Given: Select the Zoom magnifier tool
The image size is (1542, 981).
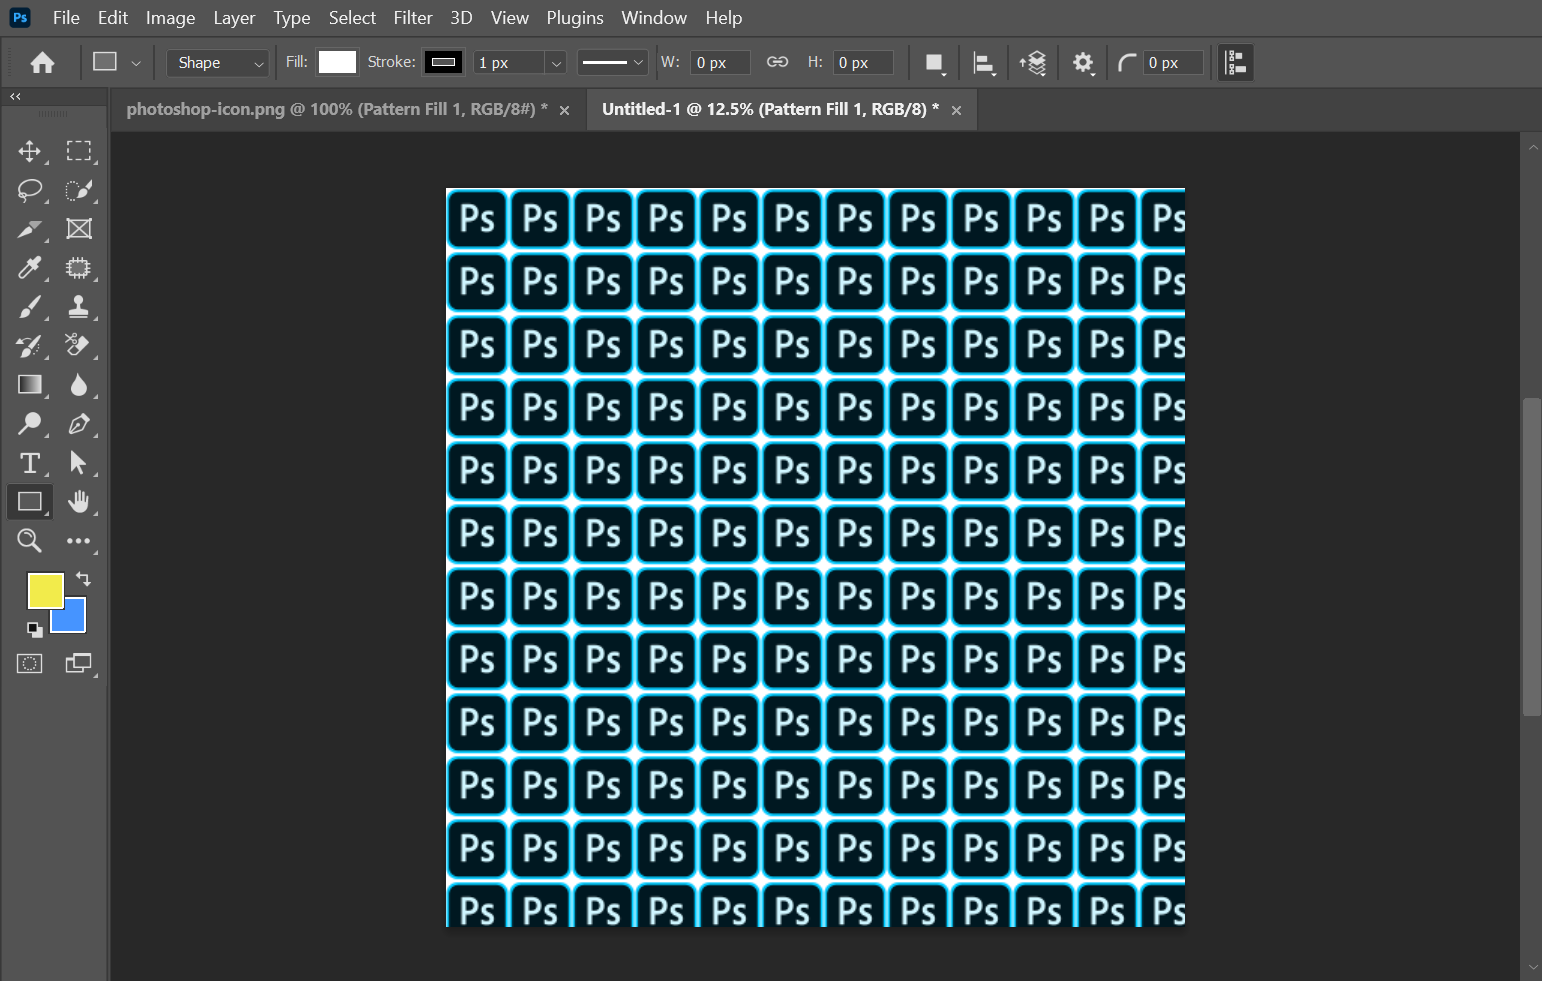Looking at the screenshot, I should (30, 541).
